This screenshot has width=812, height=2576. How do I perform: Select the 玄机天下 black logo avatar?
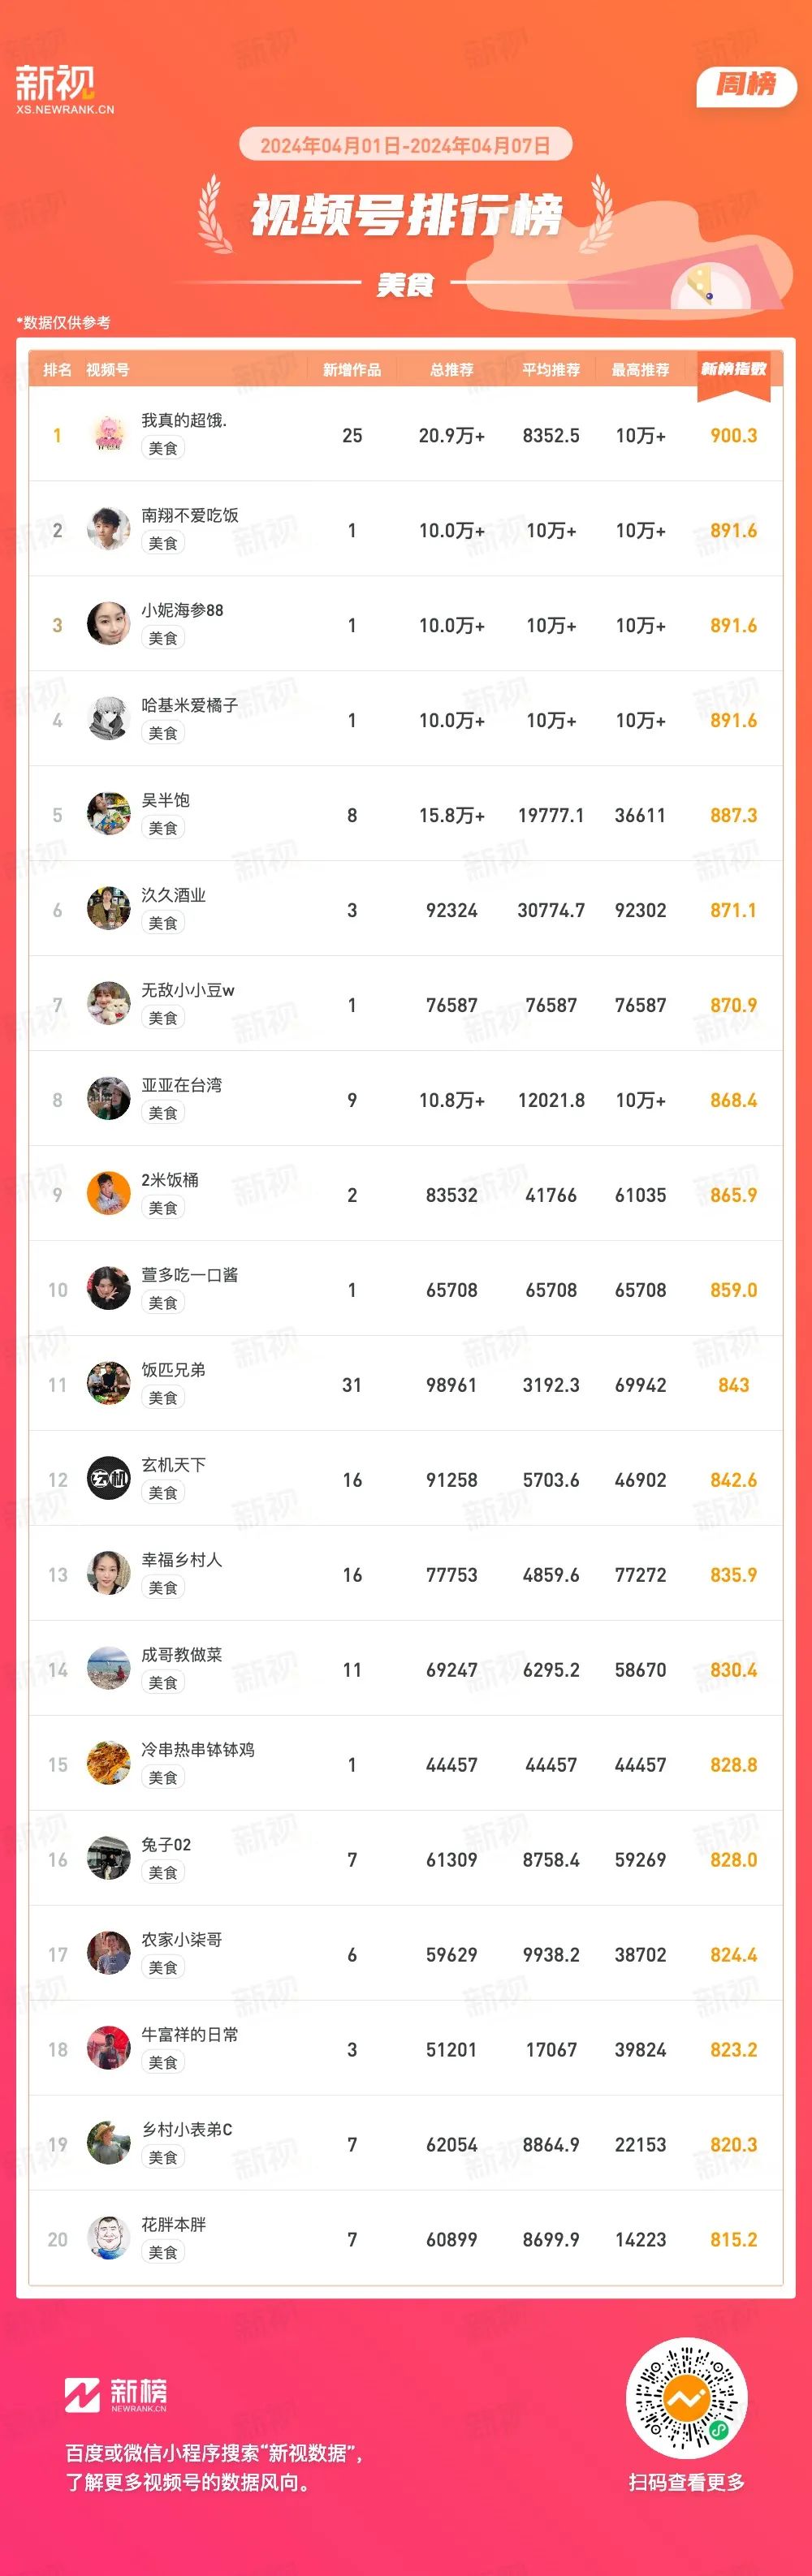108,1479
